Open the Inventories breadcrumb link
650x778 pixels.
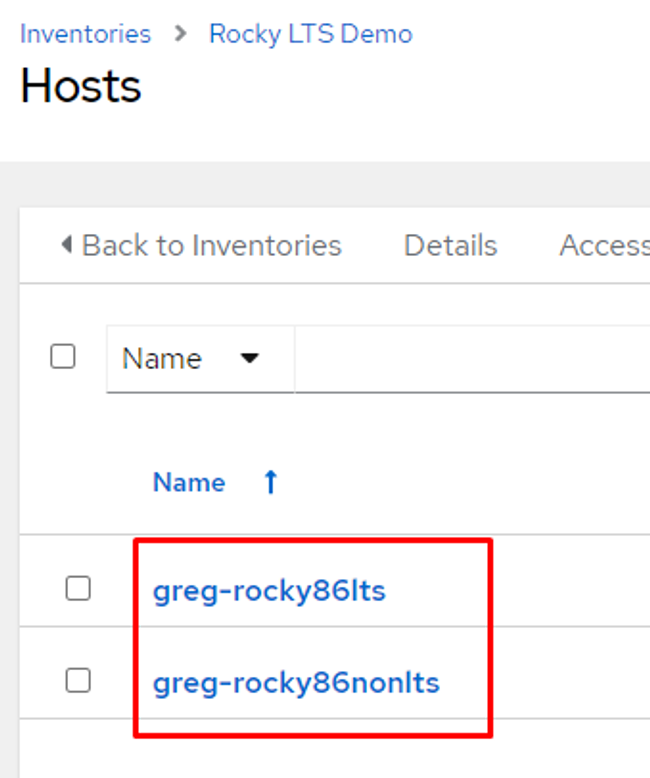click(85, 34)
